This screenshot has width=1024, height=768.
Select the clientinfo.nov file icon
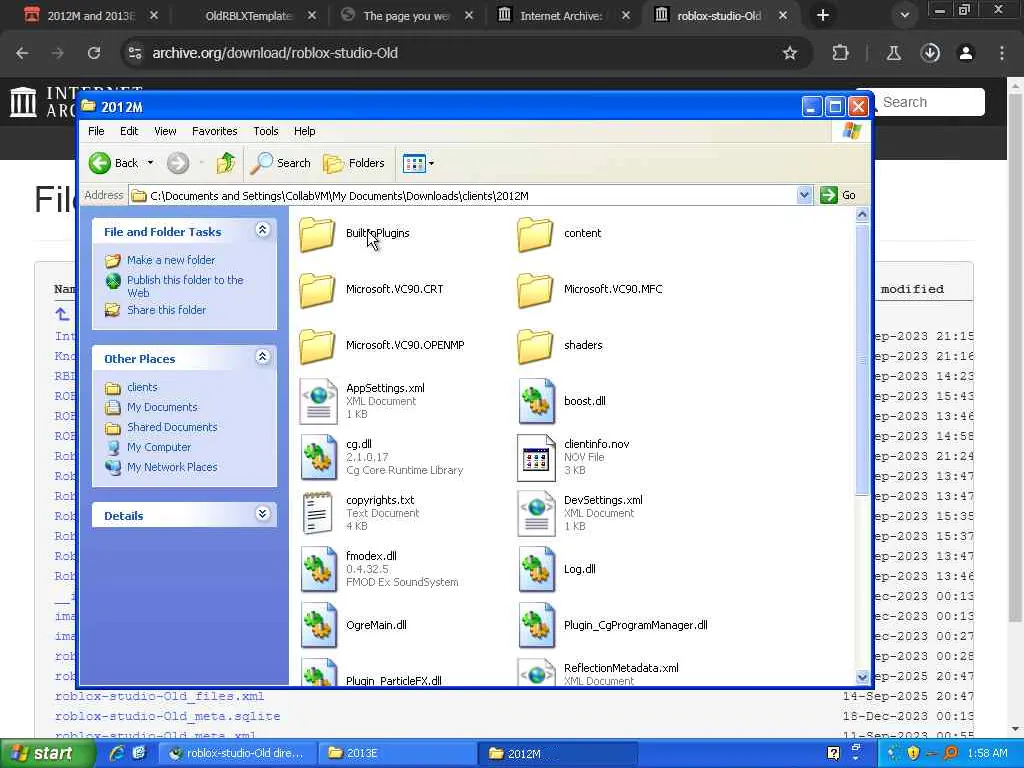(x=536, y=458)
